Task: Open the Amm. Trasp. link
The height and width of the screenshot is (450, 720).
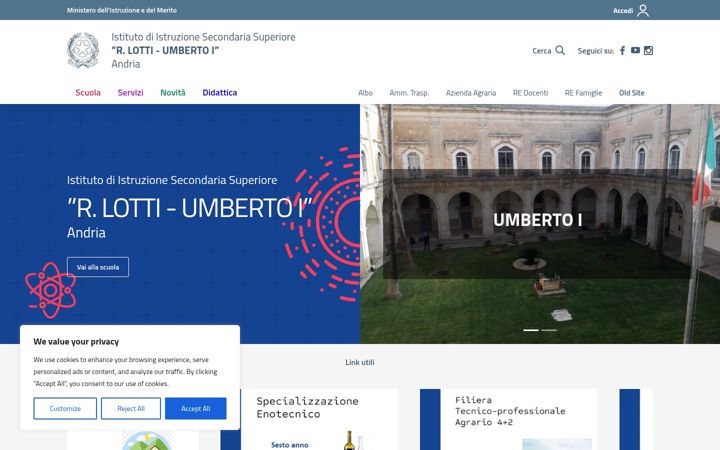Action: 409,93
